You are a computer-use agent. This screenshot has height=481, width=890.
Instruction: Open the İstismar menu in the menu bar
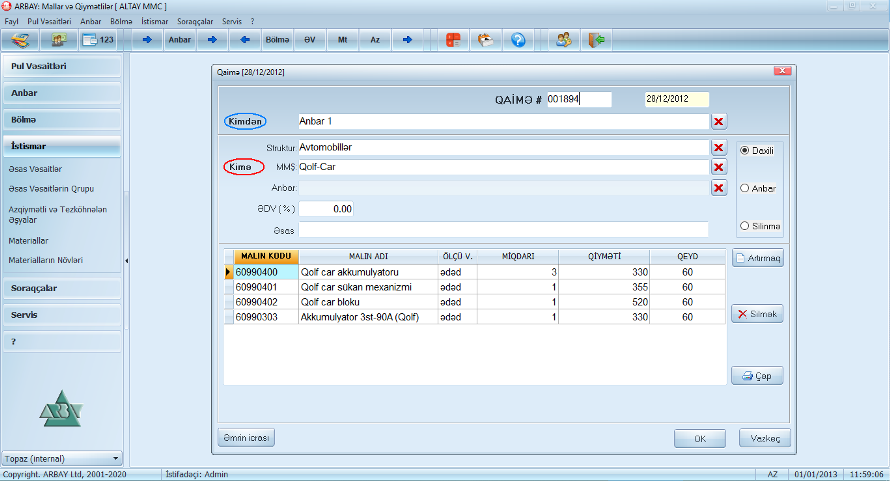coord(154,22)
